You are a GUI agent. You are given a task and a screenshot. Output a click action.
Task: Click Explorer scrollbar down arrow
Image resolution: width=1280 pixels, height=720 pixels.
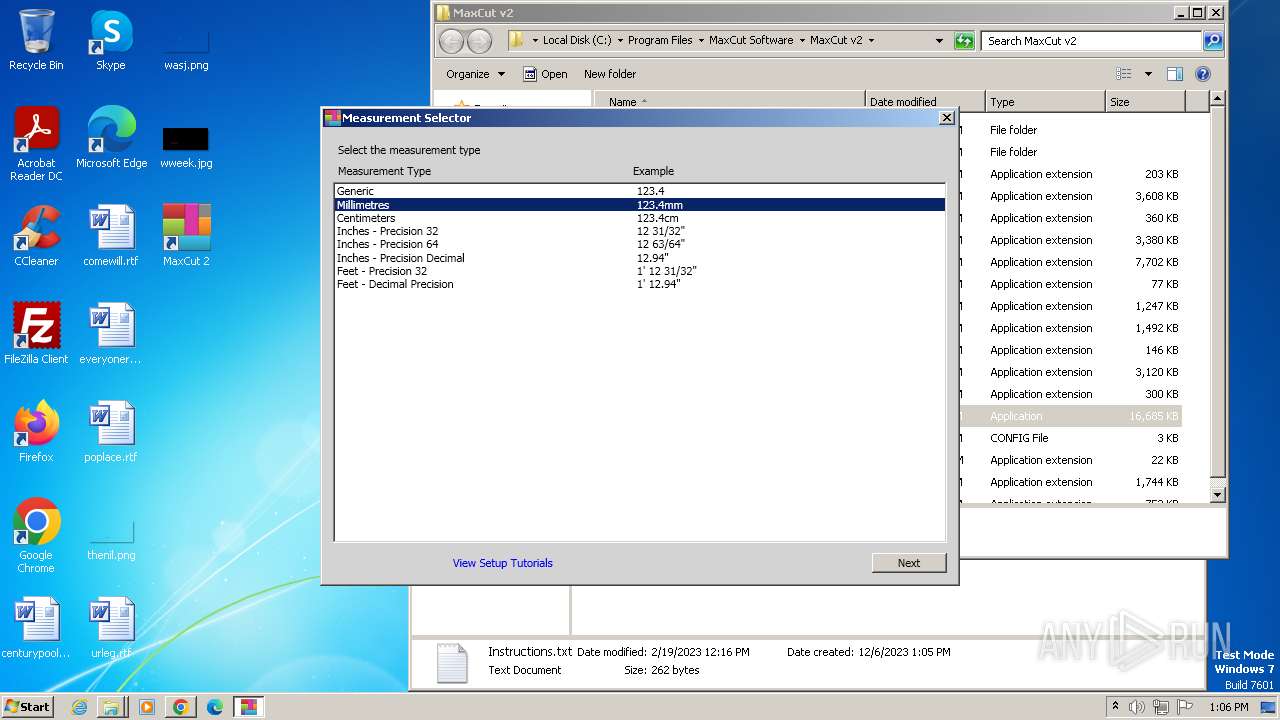[x=1217, y=494]
